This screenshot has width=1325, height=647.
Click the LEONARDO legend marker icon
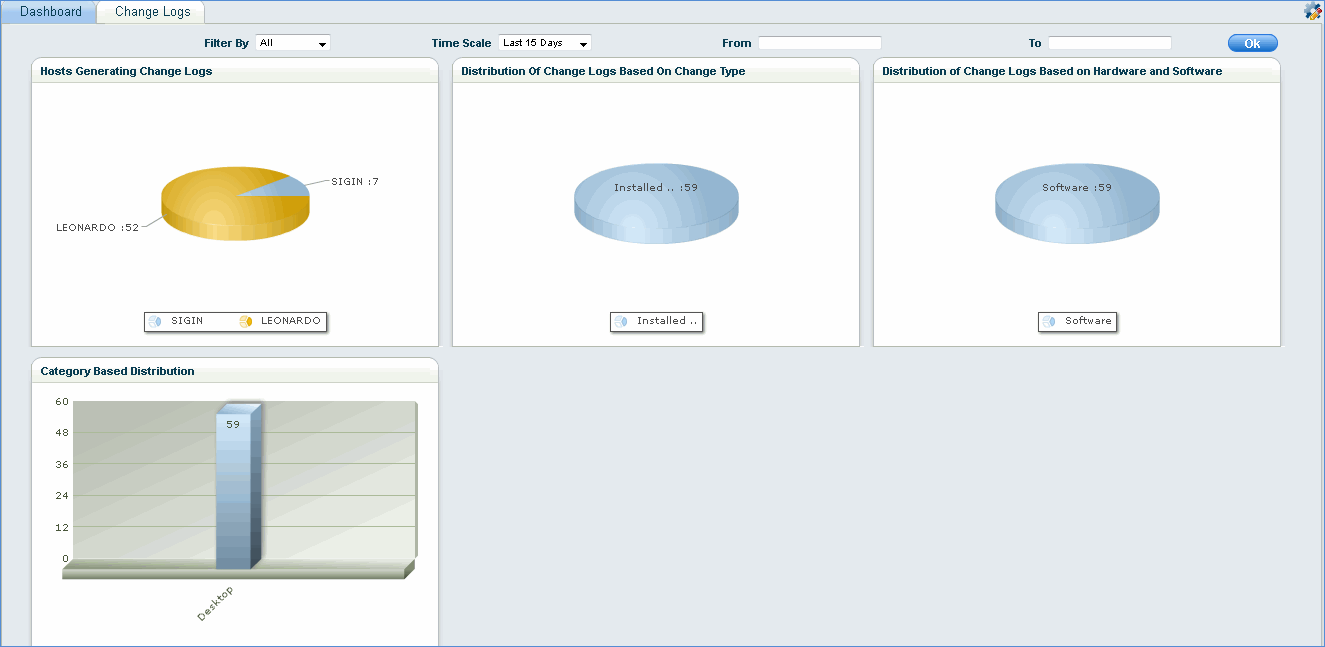tap(245, 321)
